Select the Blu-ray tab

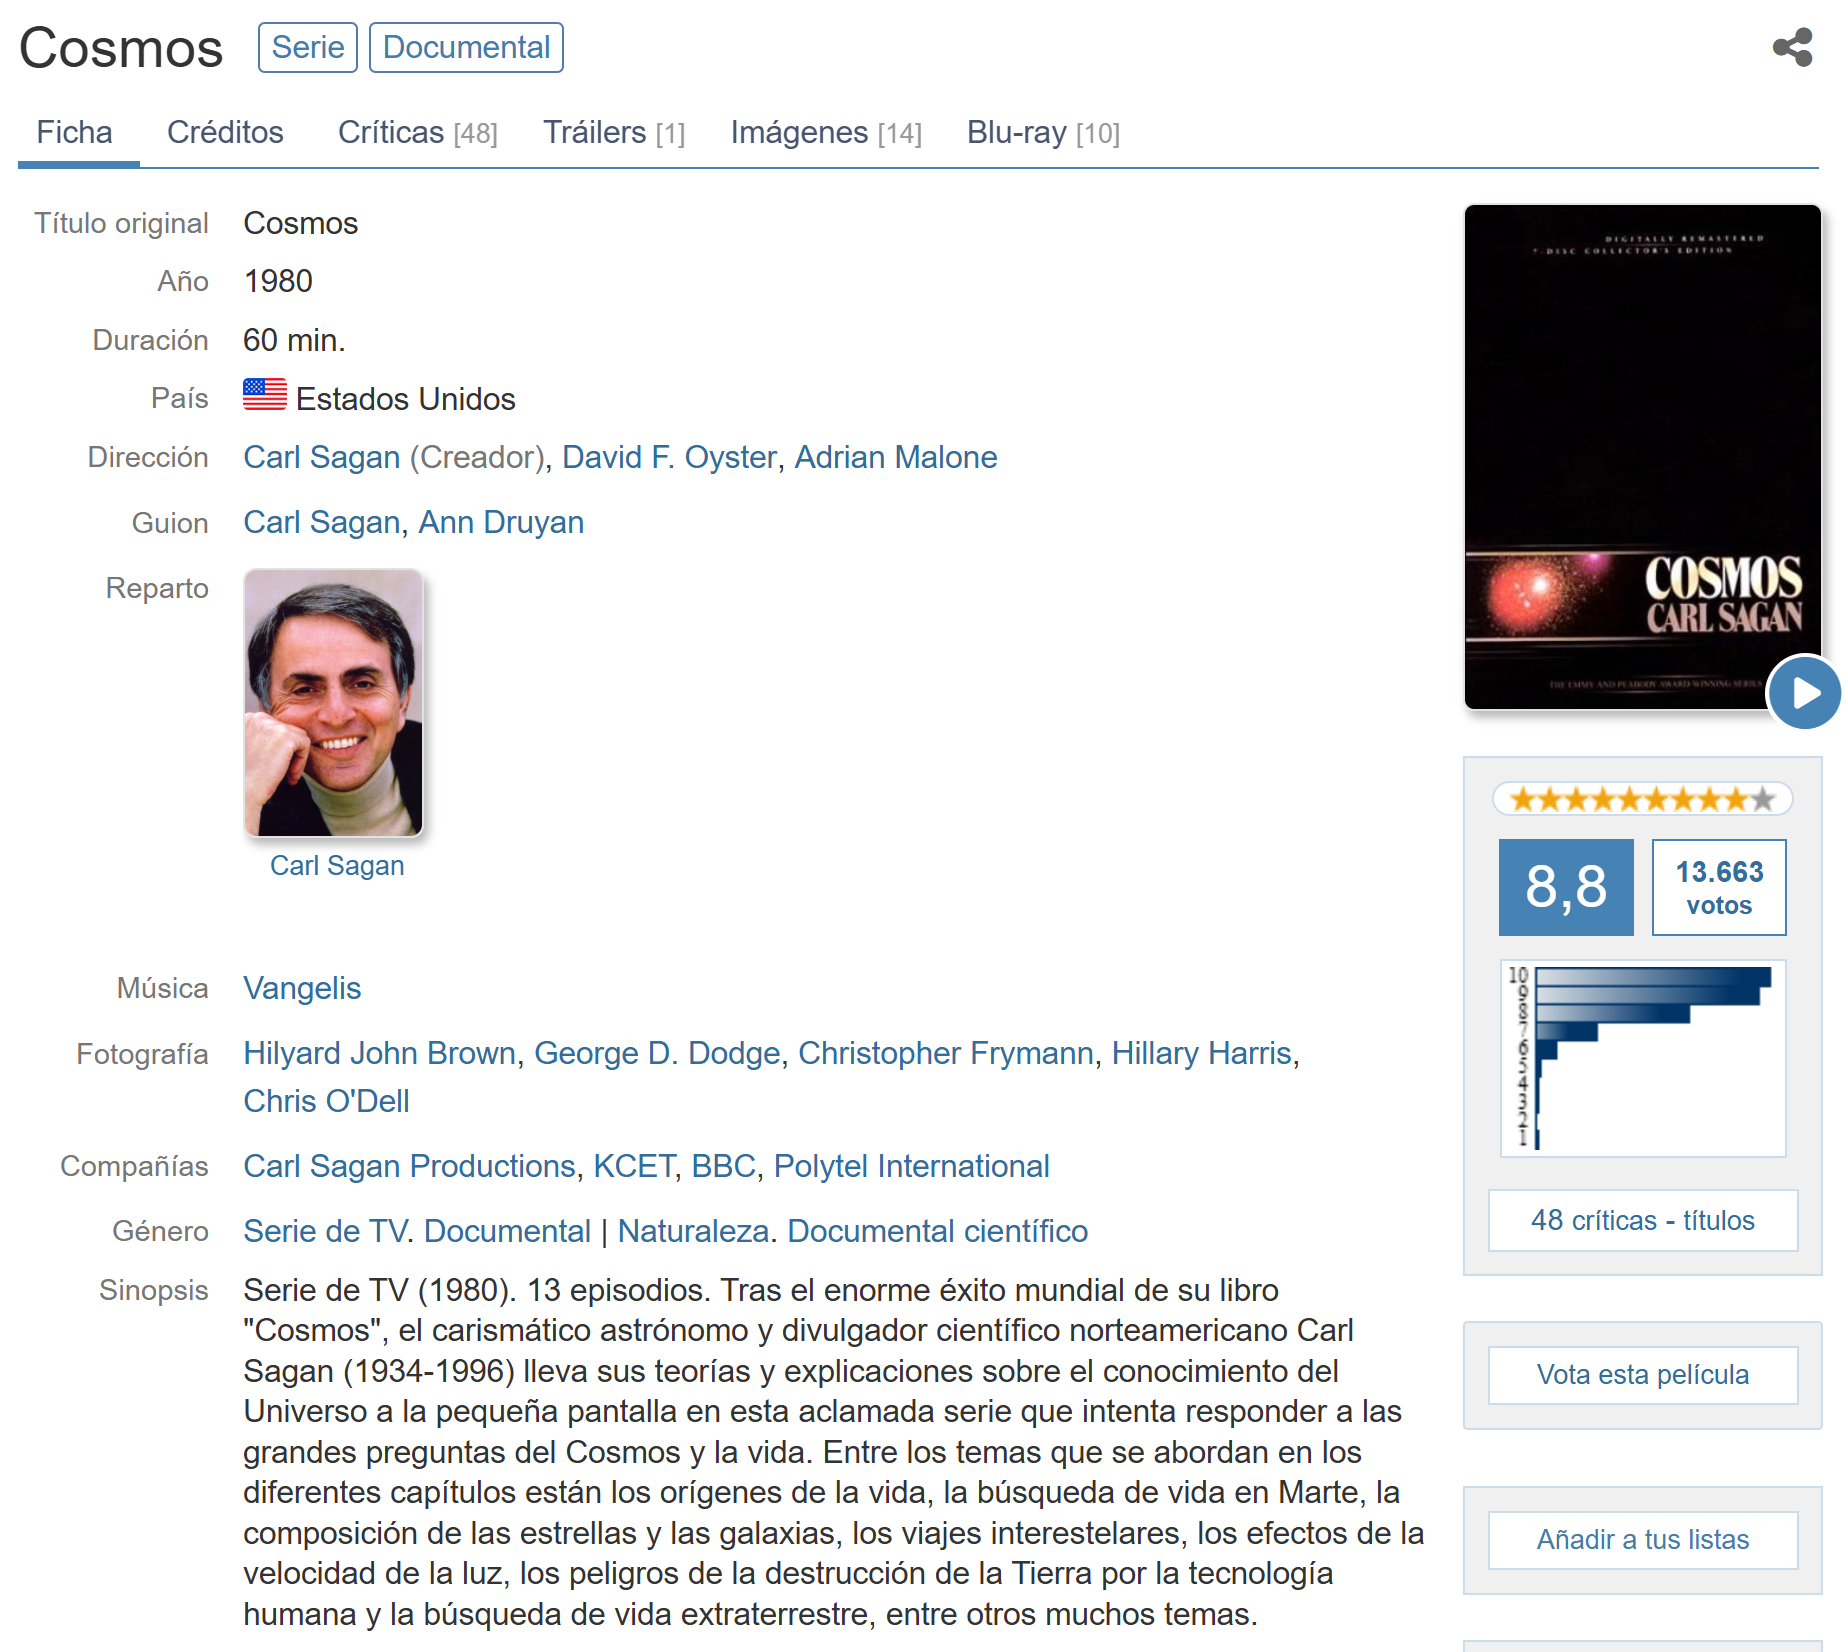point(1042,133)
